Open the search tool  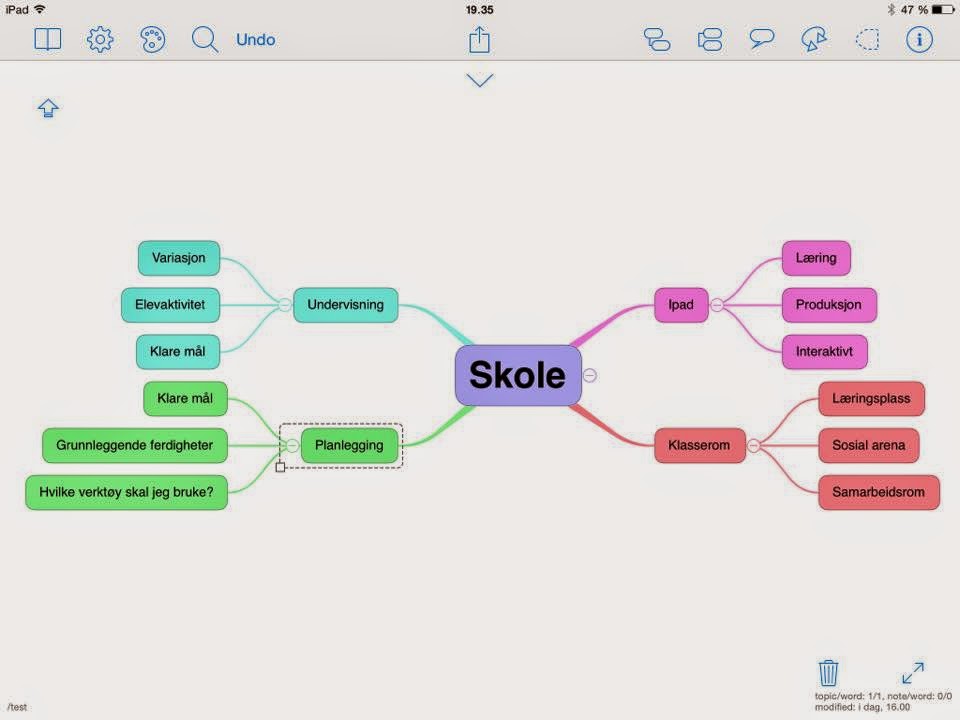[x=203, y=39]
